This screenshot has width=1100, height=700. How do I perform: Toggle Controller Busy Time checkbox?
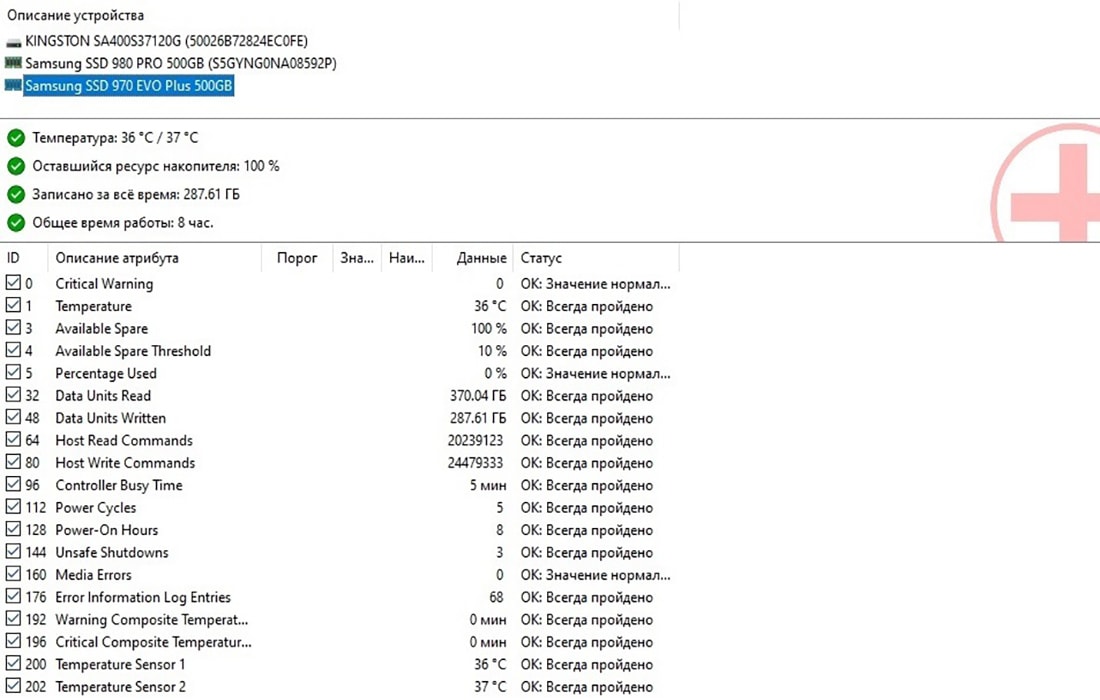click(x=13, y=485)
